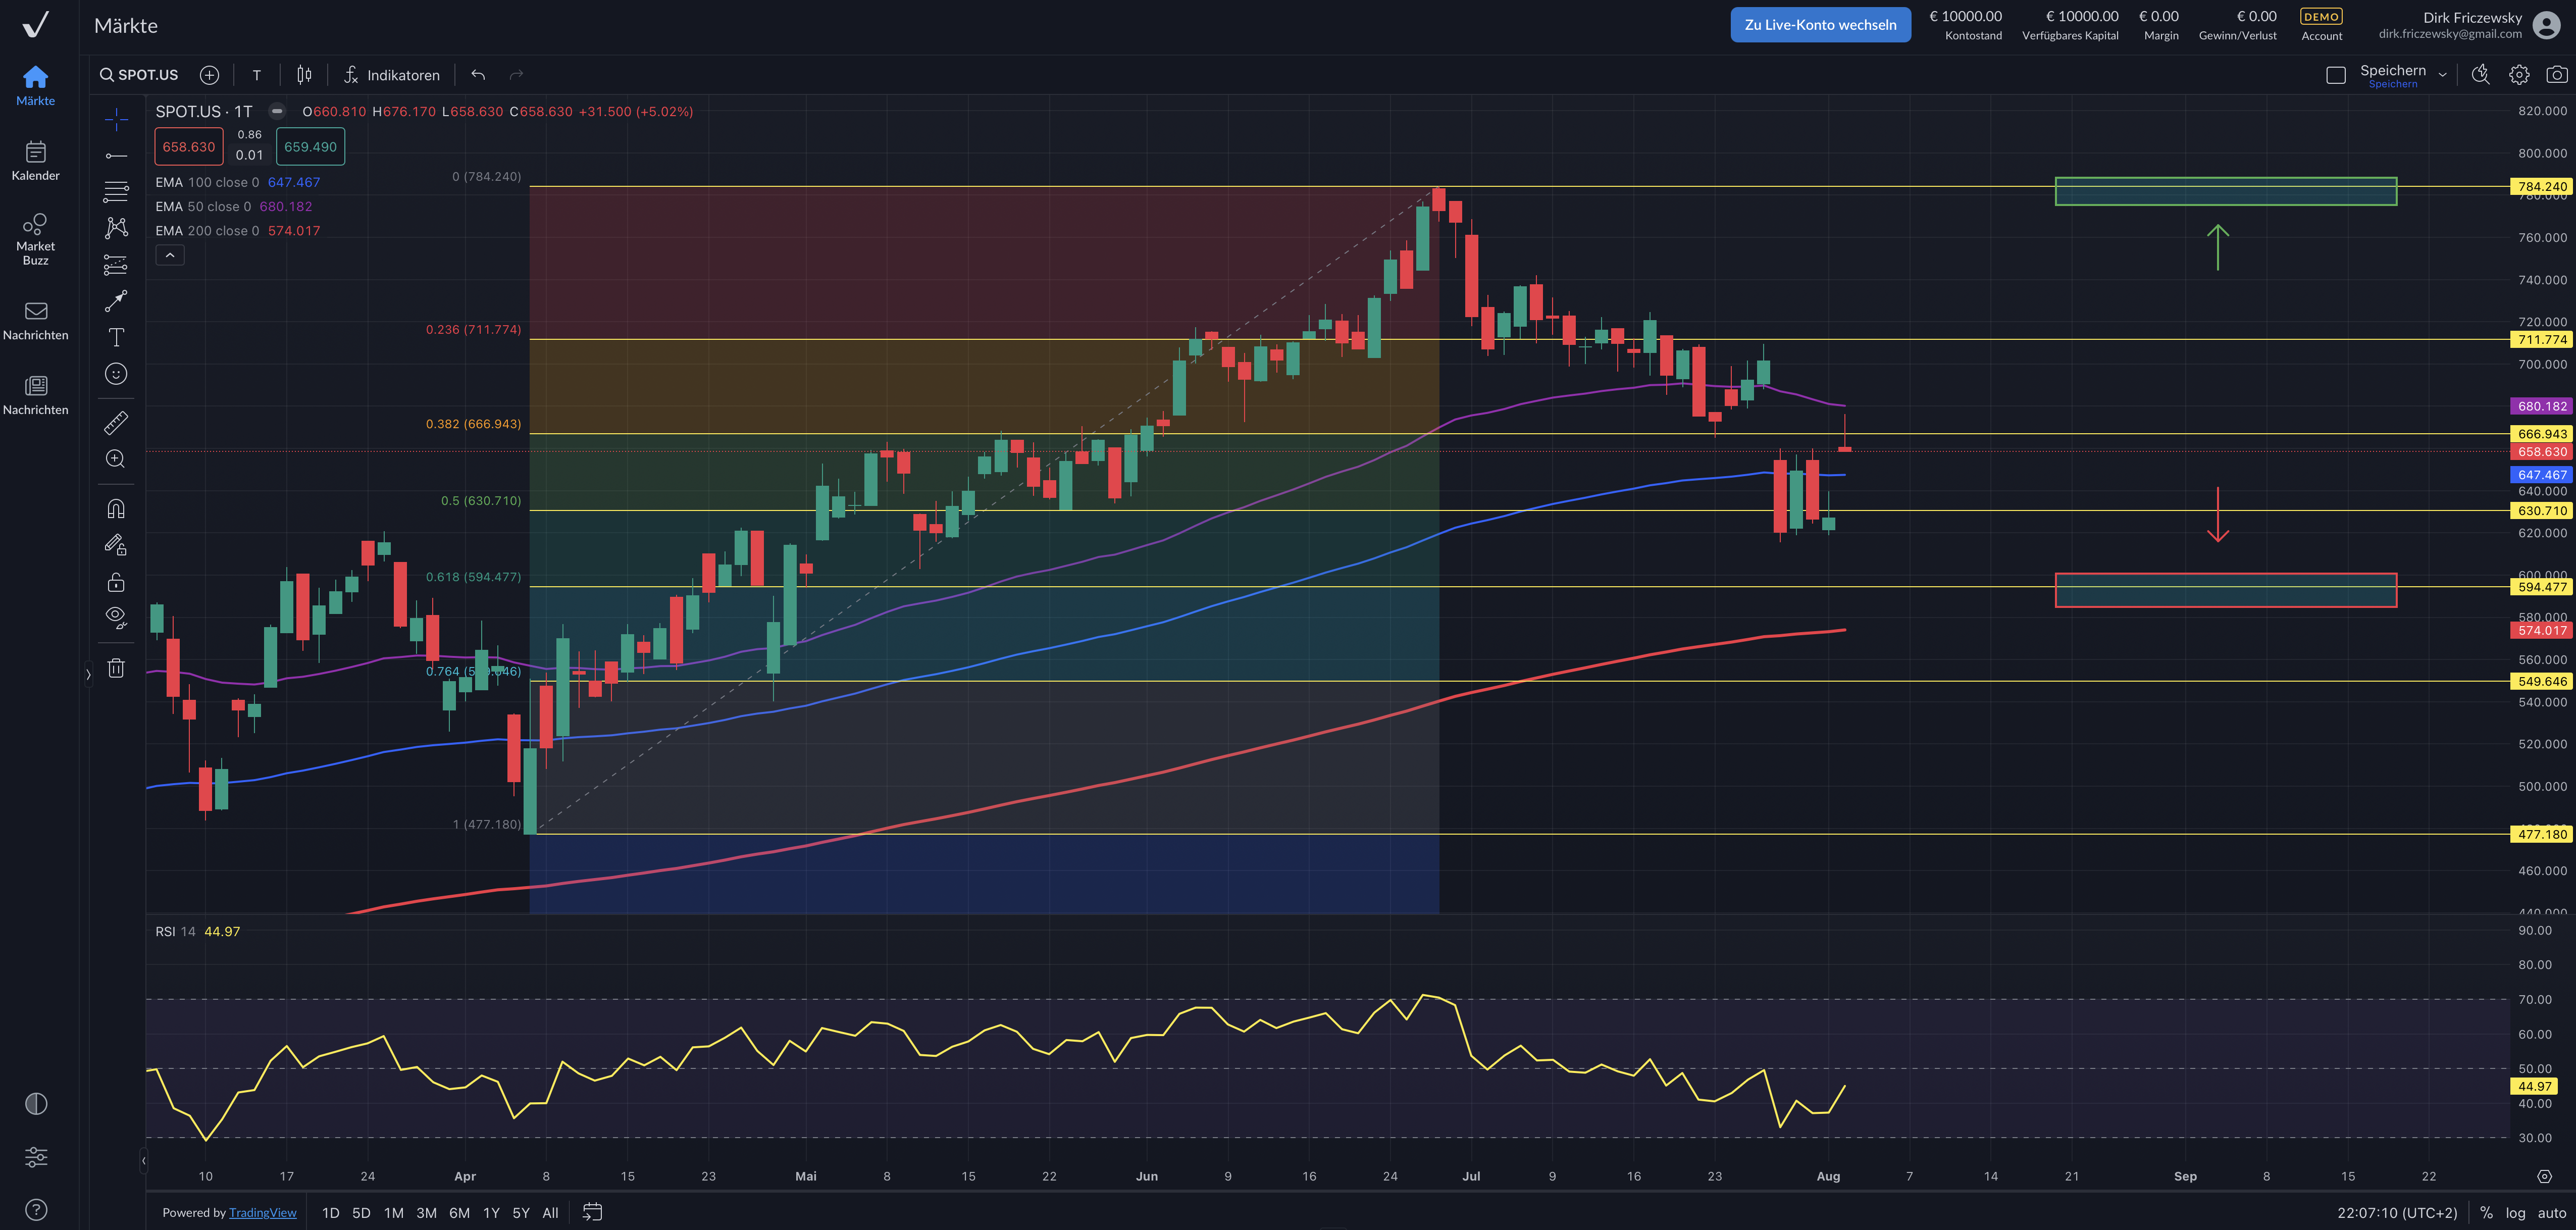Select the 6M time range
2576x1230 pixels.
pyautogui.click(x=459, y=1212)
